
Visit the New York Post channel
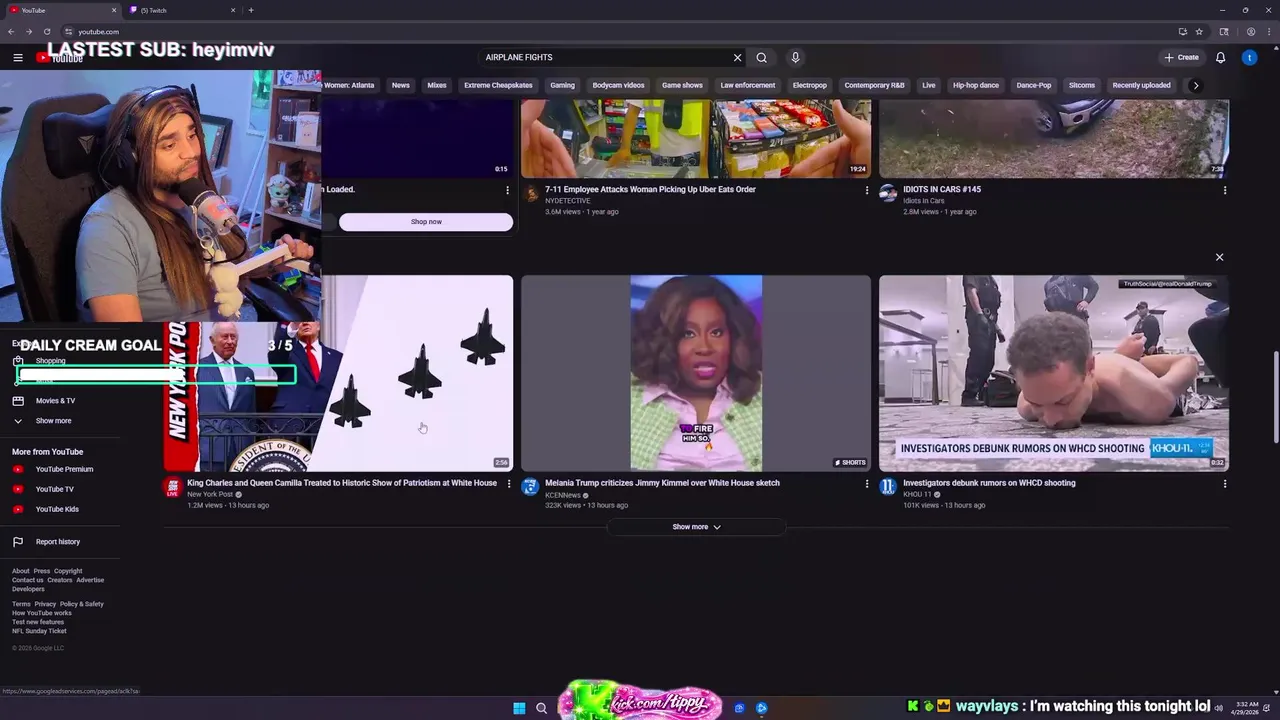(x=210, y=494)
